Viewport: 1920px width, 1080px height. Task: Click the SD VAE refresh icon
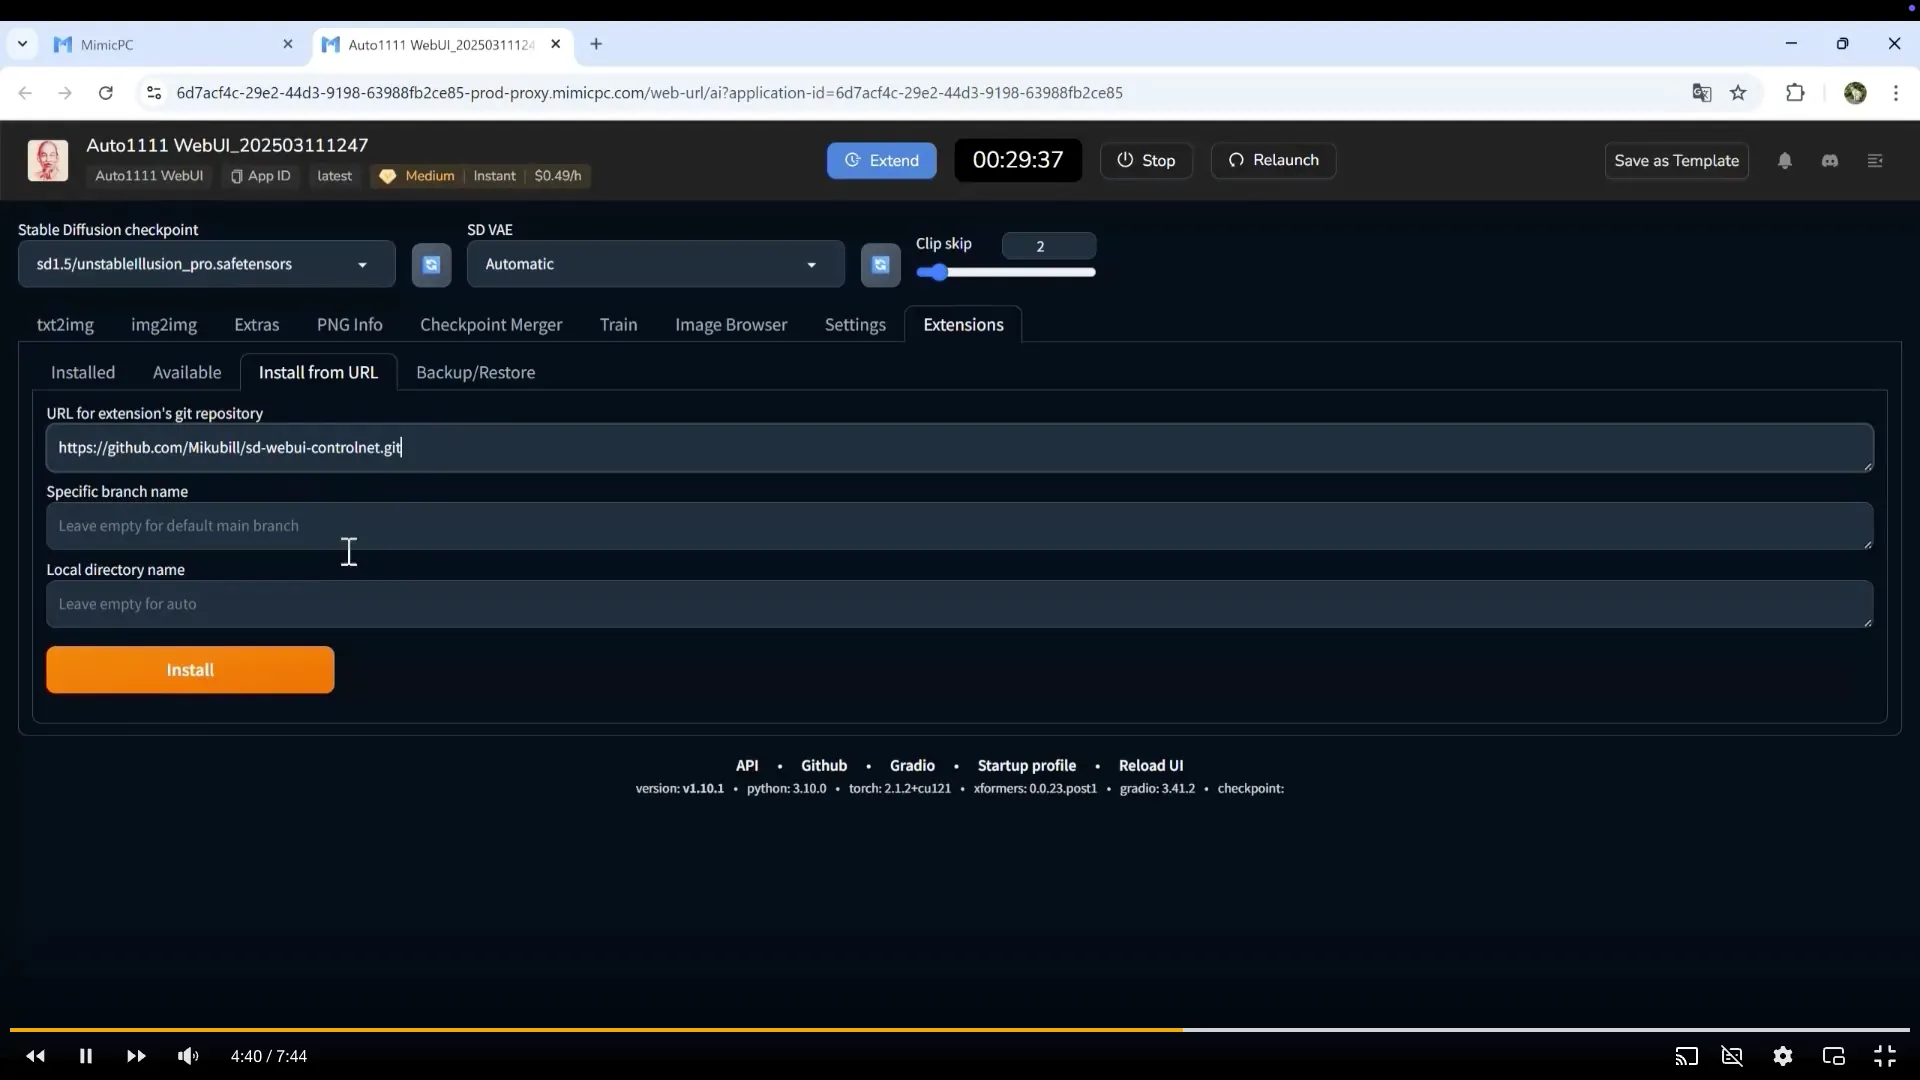(880, 265)
